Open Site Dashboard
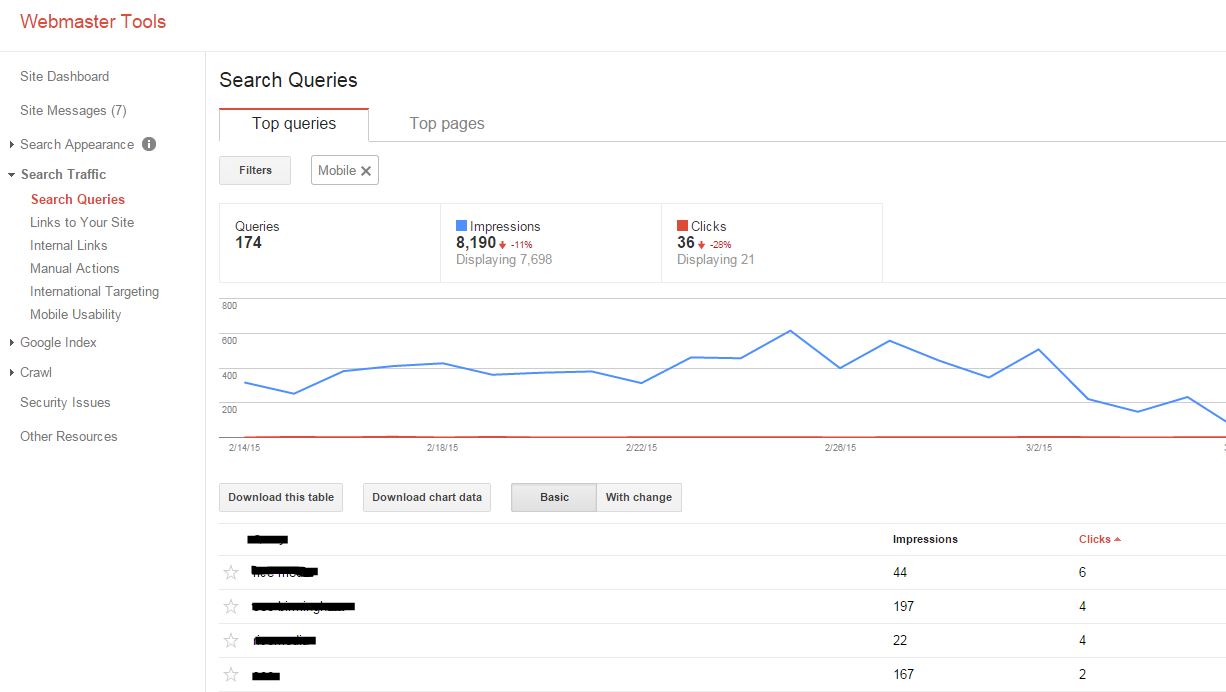This screenshot has width=1226, height=692. (x=65, y=76)
